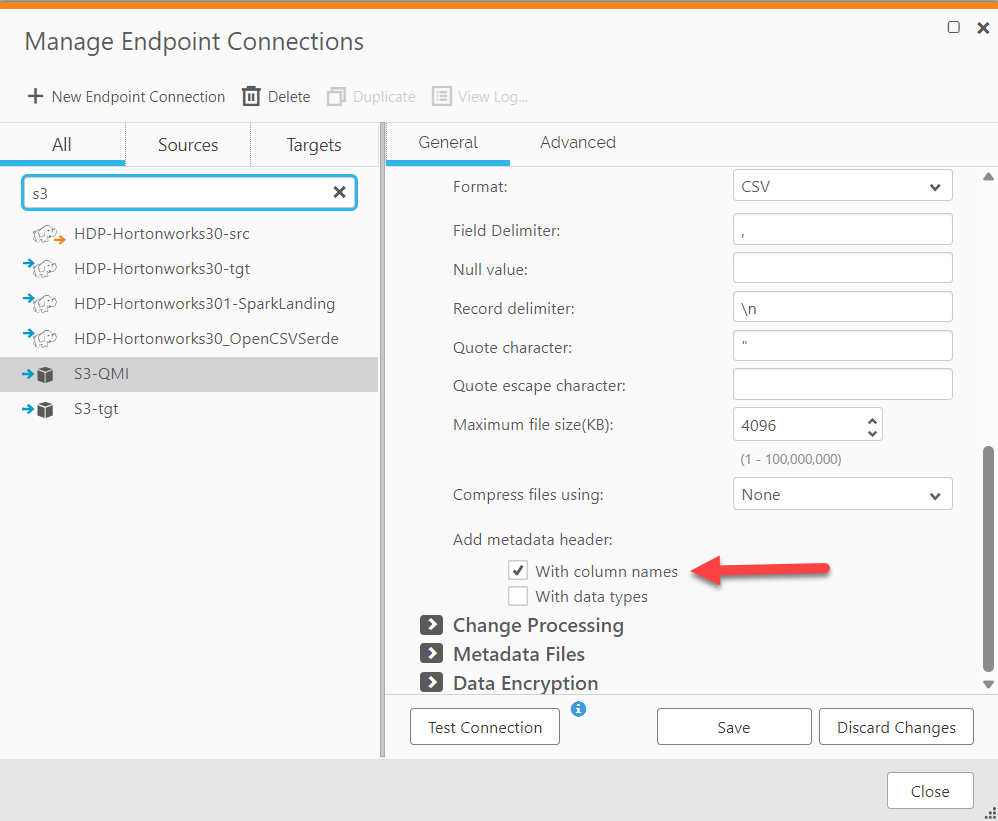
Task: Click the Delete trash can icon
Action: point(251,96)
